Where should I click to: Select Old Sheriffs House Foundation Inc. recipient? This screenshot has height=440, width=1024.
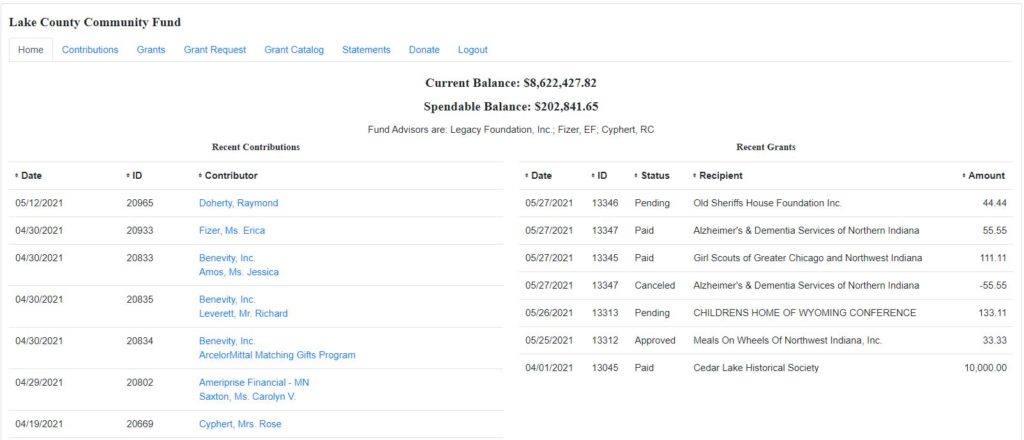767,203
